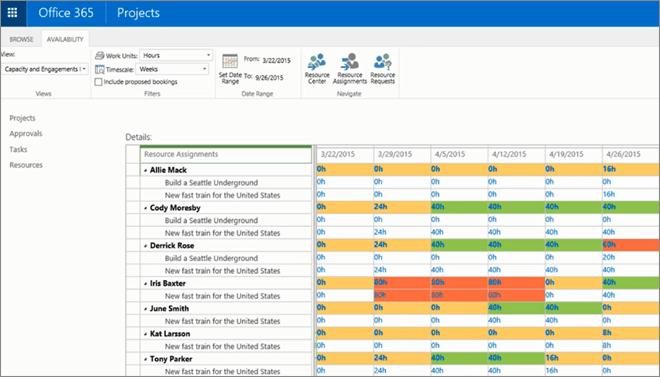Image resolution: width=660 pixels, height=377 pixels.
Task: Open the Resource Assignments icon
Action: click(350, 62)
